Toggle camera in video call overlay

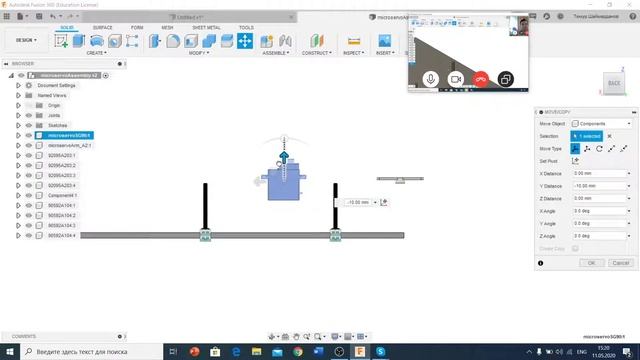tap(456, 79)
